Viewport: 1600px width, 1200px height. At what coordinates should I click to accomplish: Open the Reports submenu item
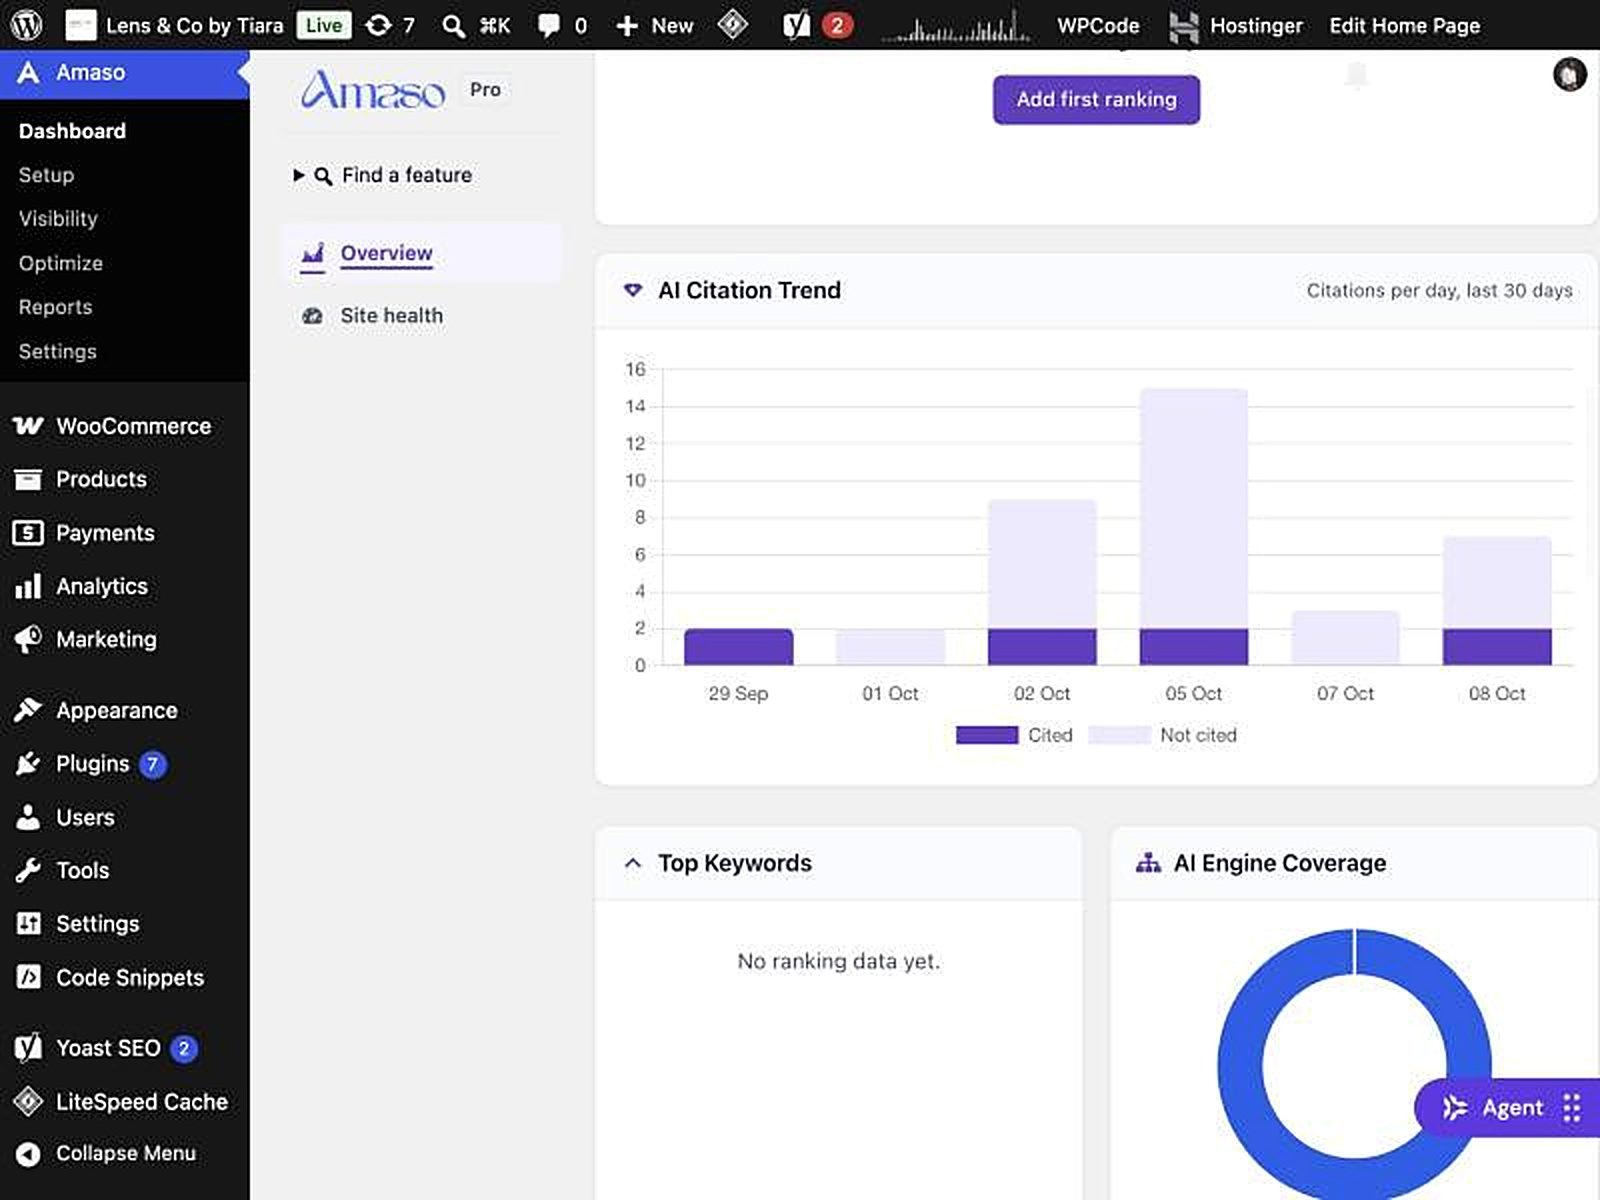pos(55,307)
